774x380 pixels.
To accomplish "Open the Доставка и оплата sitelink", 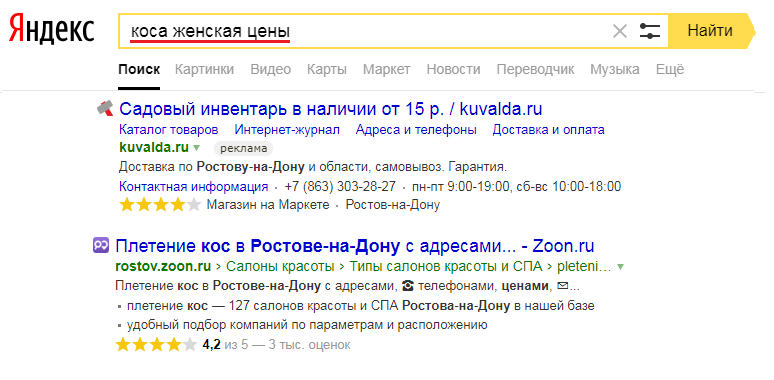I will point(548,130).
